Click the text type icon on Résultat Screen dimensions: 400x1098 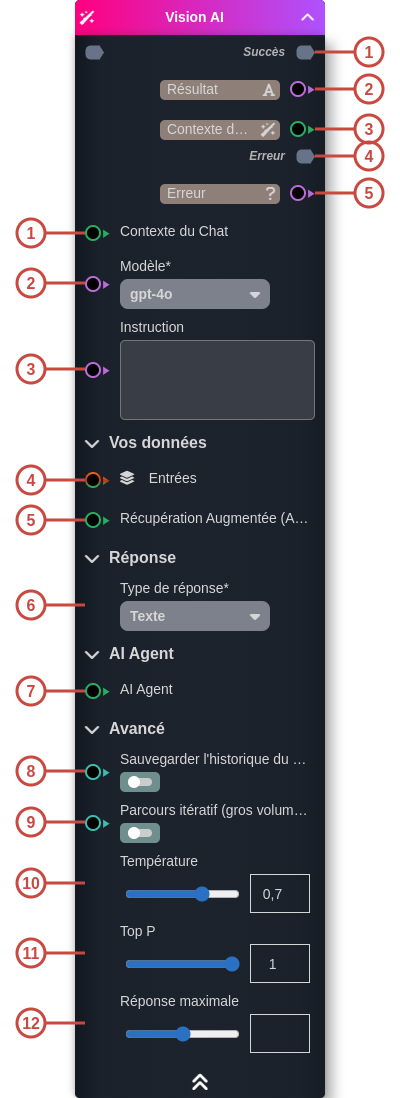coord(269,90)
